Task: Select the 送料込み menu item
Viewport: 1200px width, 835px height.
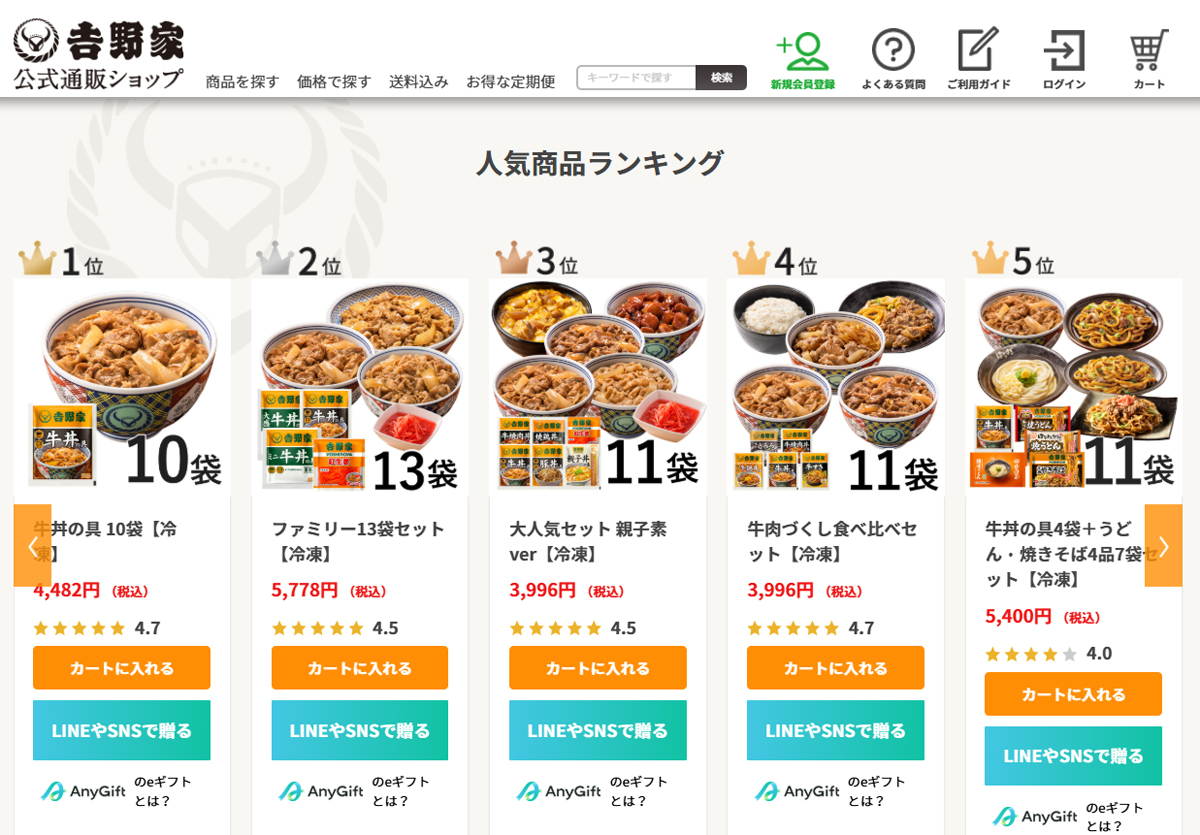Action: 419,81
